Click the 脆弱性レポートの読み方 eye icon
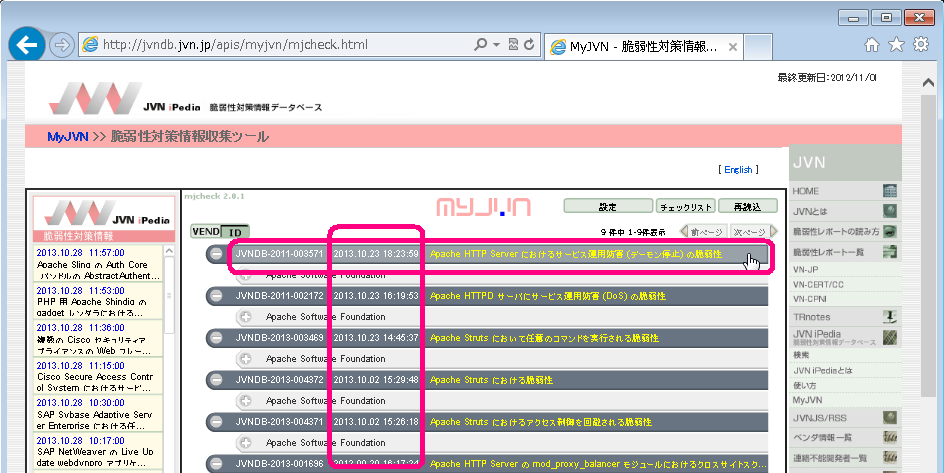 point(890,232)
